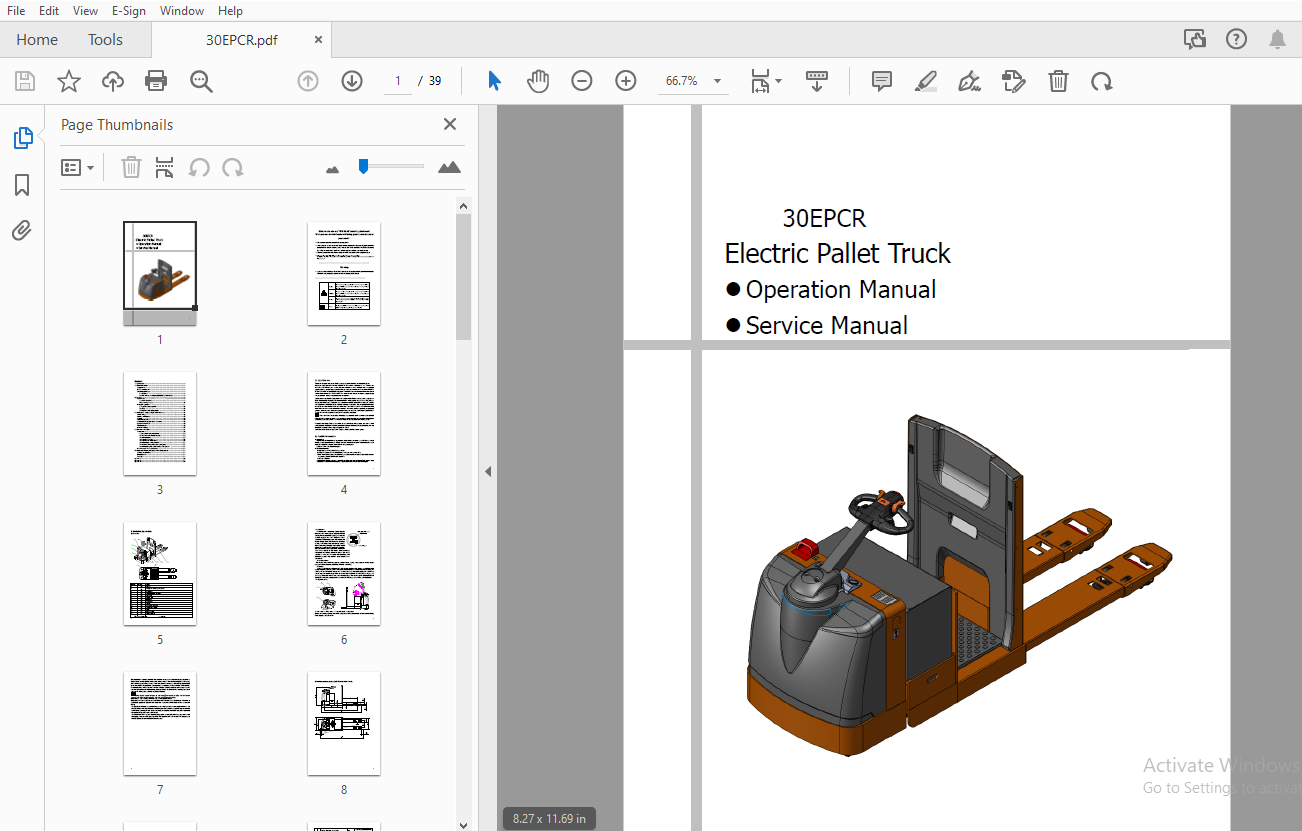Click the Delete trash icon in toolbar
Viewport: 1302px width, 831px height.
pyautogui.click(x=1058, y=81)
